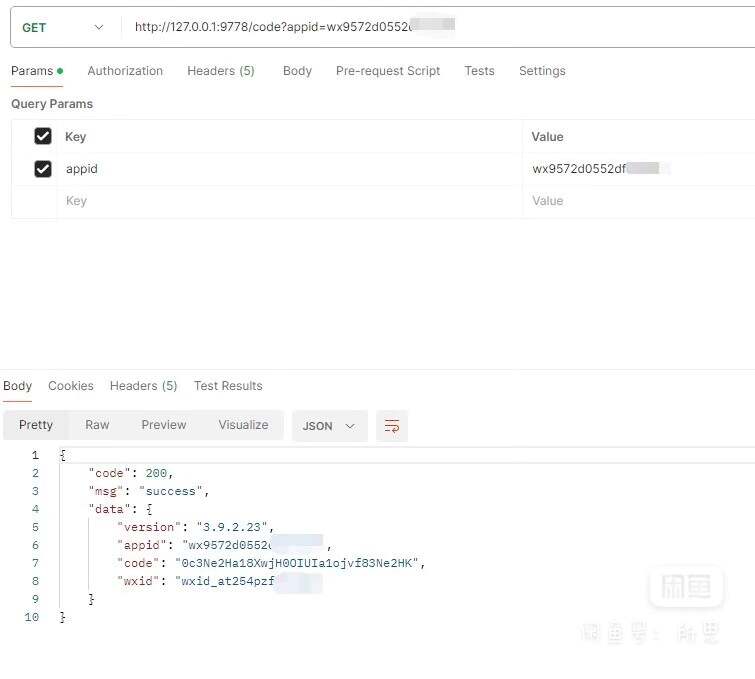
Task: Click the empty Key placeholder field
Action: (289, 201)
